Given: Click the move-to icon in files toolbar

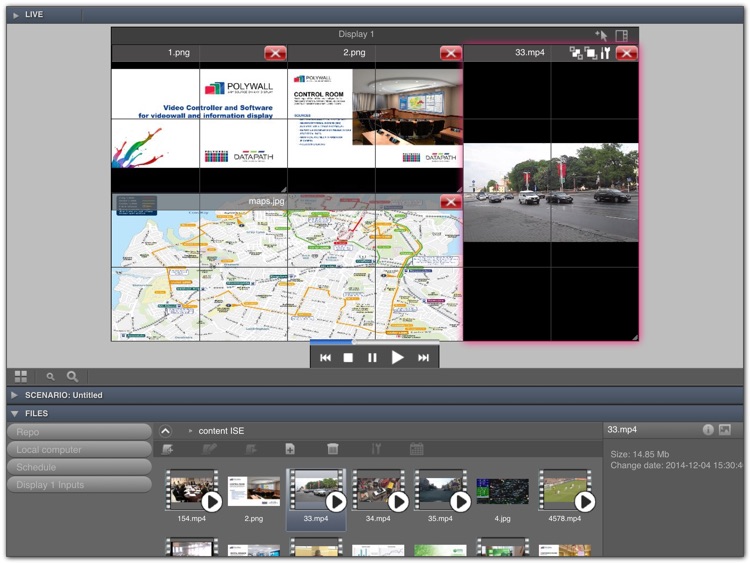Looking at the screenshot, I should [251, 449].
